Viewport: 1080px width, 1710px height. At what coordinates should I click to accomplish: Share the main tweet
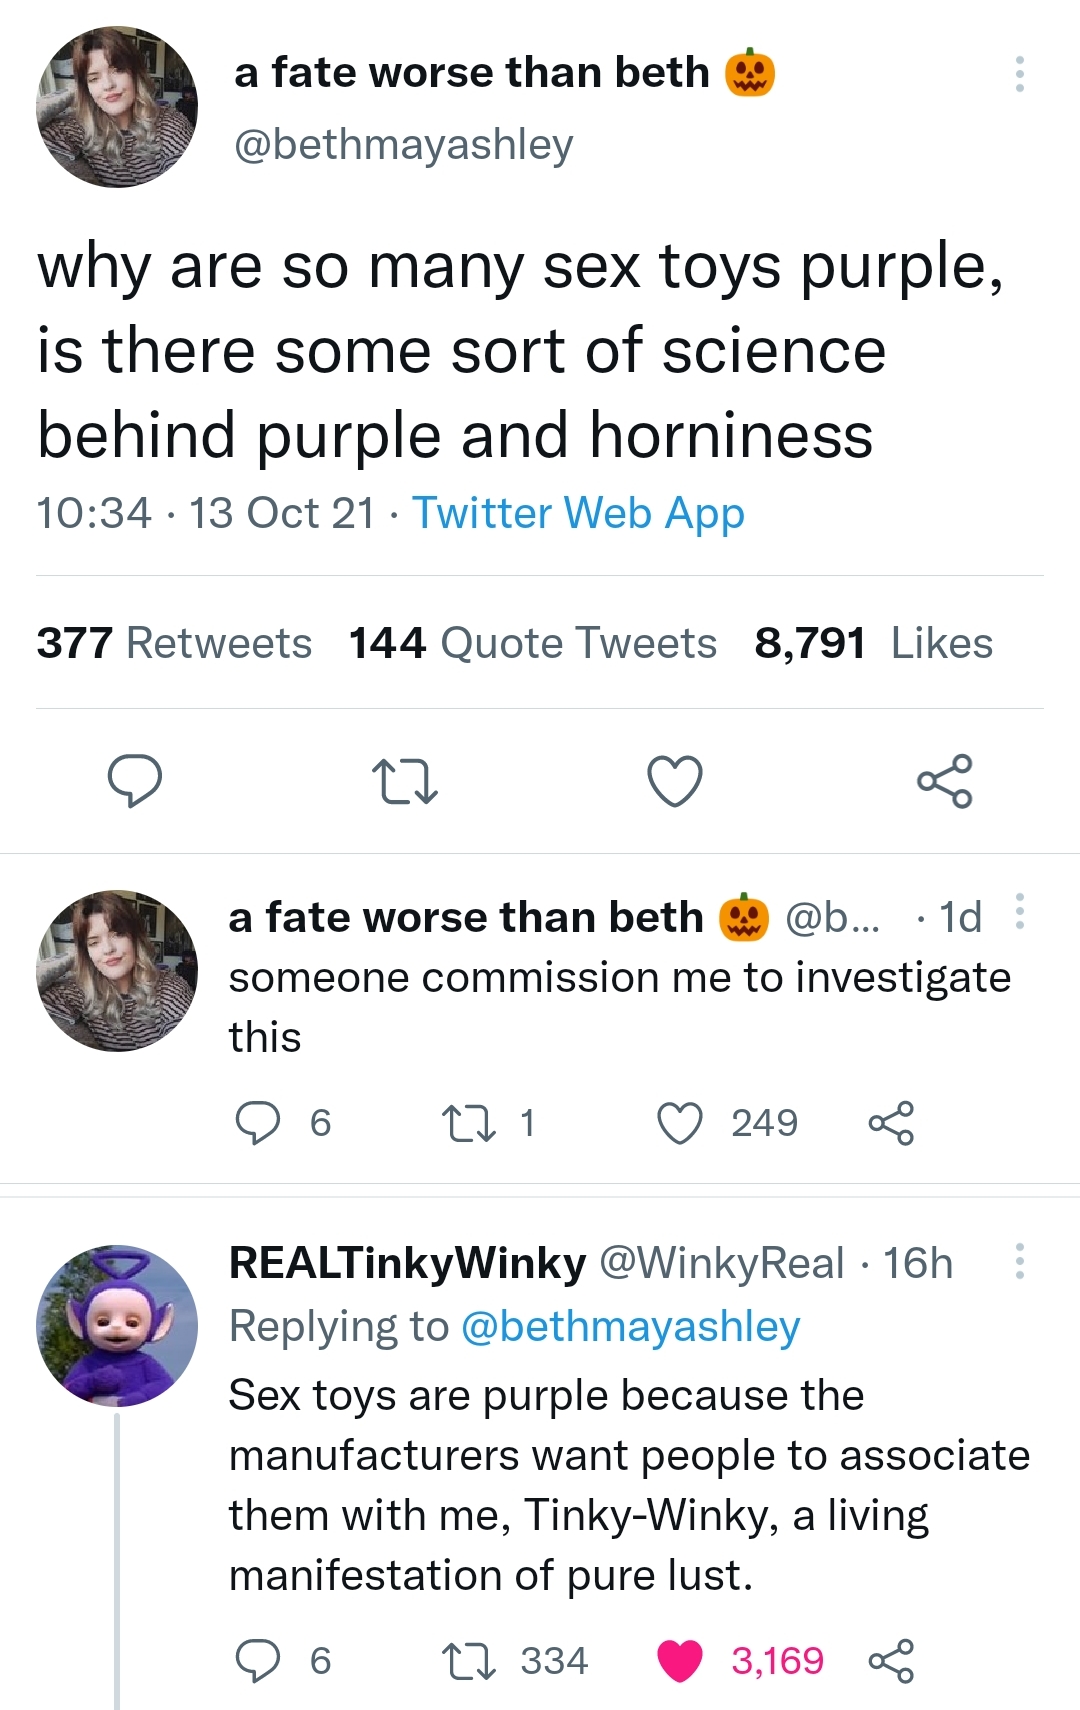tap(945, 781)
